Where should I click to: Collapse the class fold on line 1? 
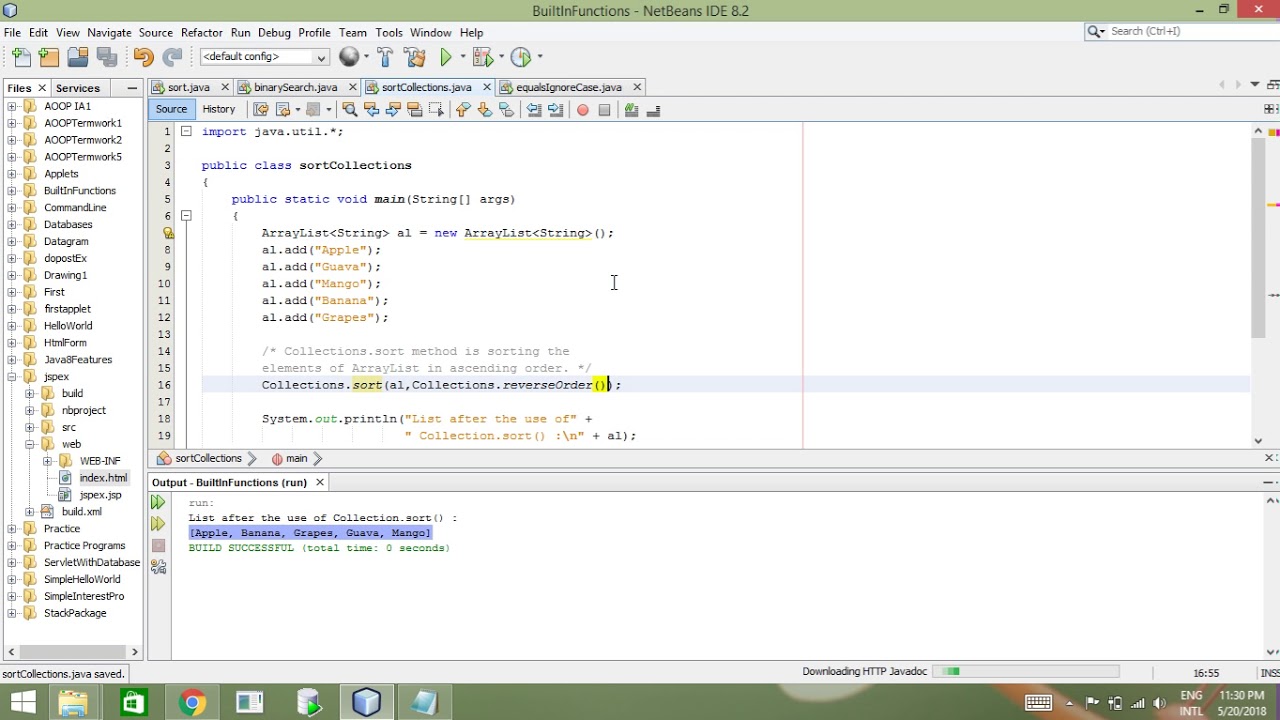point(186,131)
